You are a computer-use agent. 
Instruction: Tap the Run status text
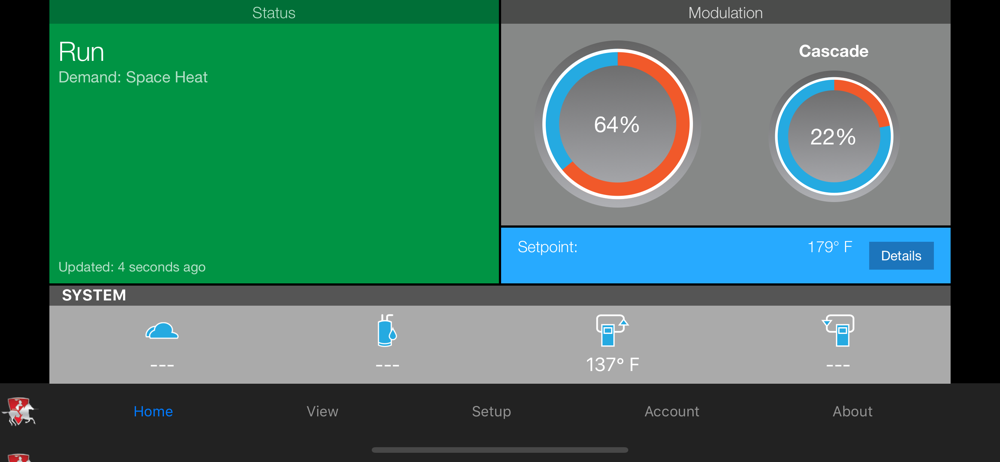(x=81, y=52)
